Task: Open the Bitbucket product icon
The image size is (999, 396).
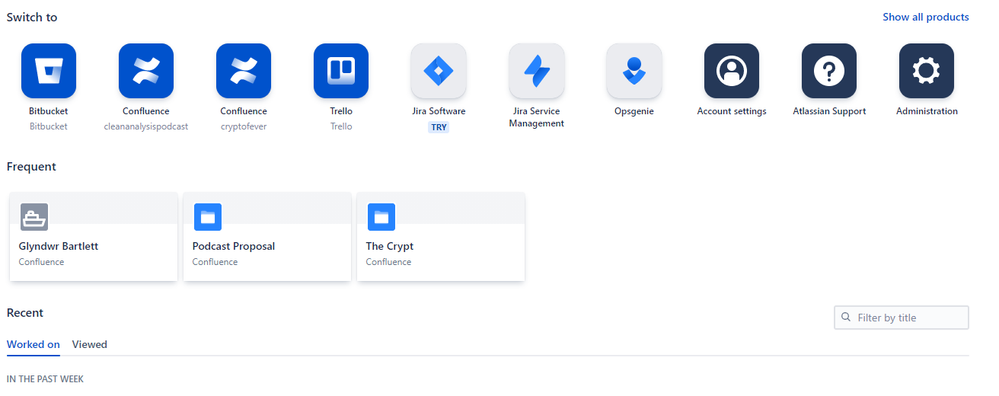Action: [x=48, y=71]
